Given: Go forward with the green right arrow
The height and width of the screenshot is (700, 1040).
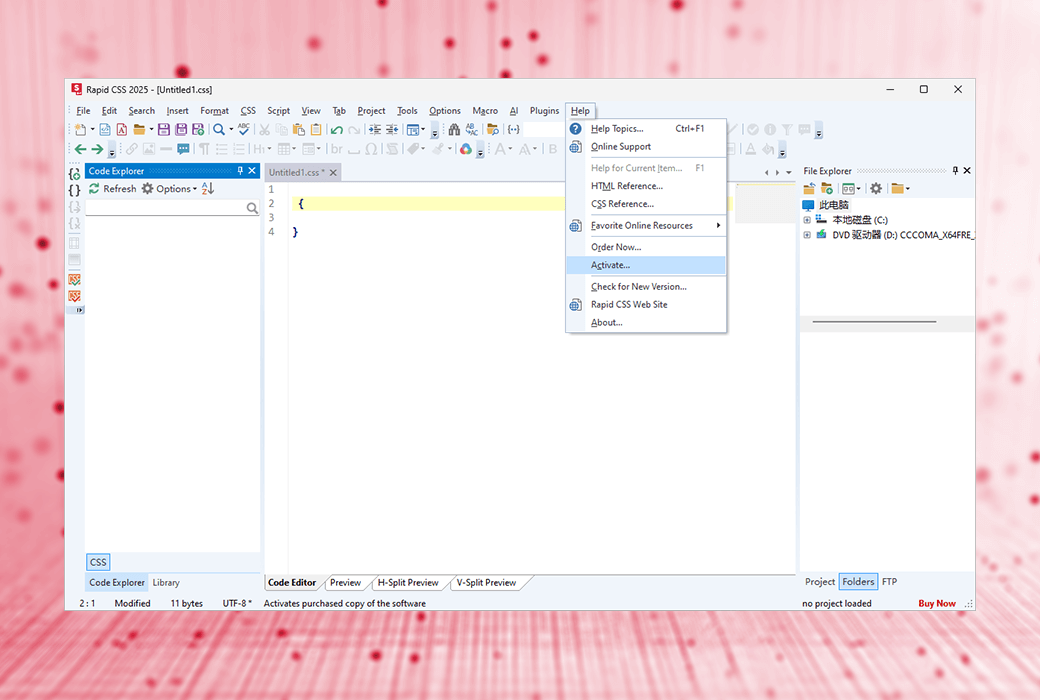Looking at the screenshot, I should point(97,149).
